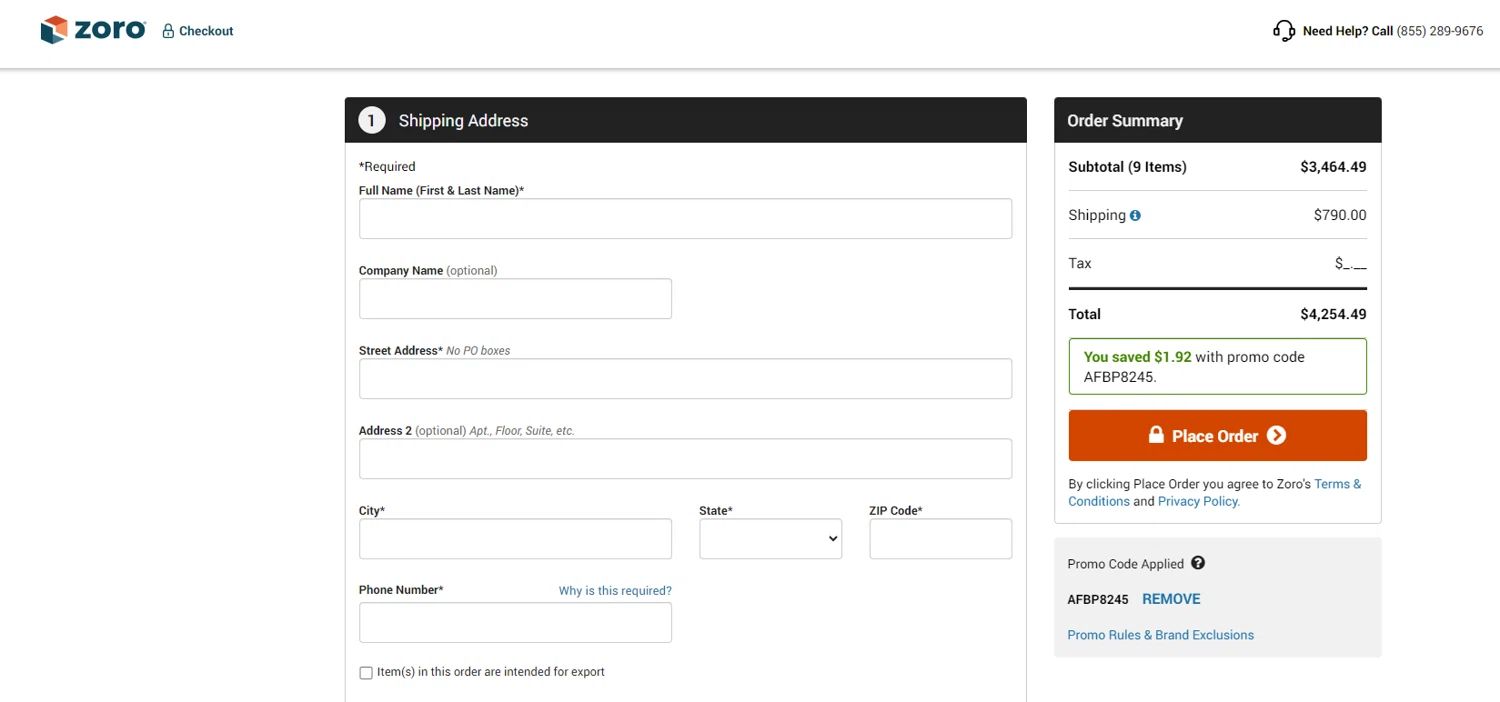1500x702 pixels.
Task: Click the ZIP Code field
Action: click(940, 539)
